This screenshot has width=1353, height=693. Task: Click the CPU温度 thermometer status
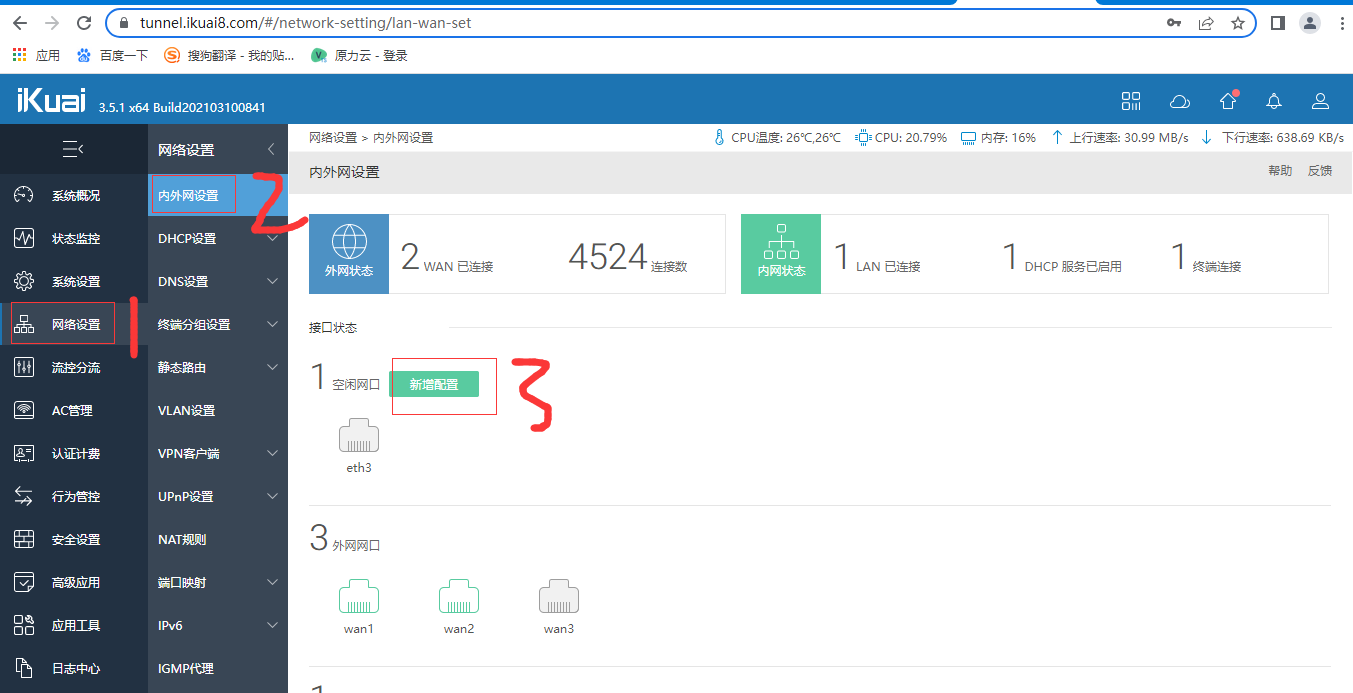(777, 138)
